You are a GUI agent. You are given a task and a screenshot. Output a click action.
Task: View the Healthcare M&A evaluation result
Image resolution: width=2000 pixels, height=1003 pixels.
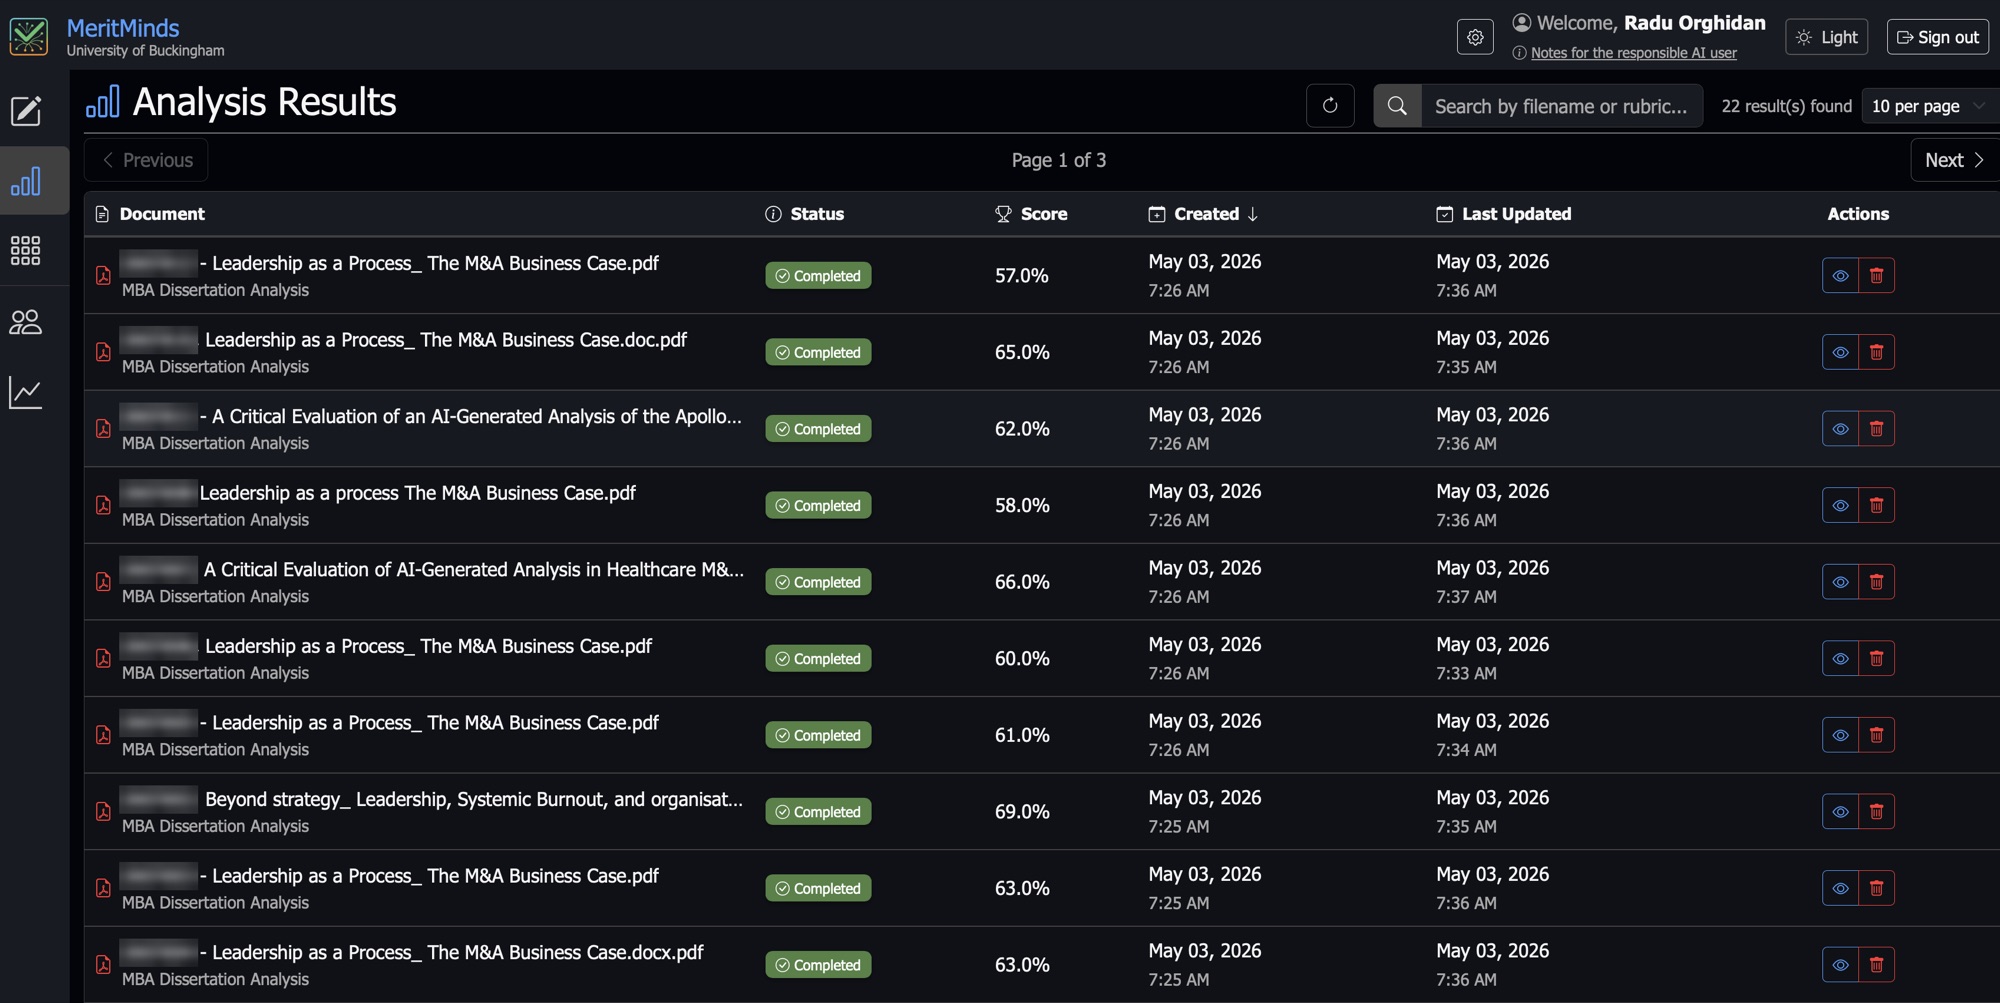tap(1840, 582)
